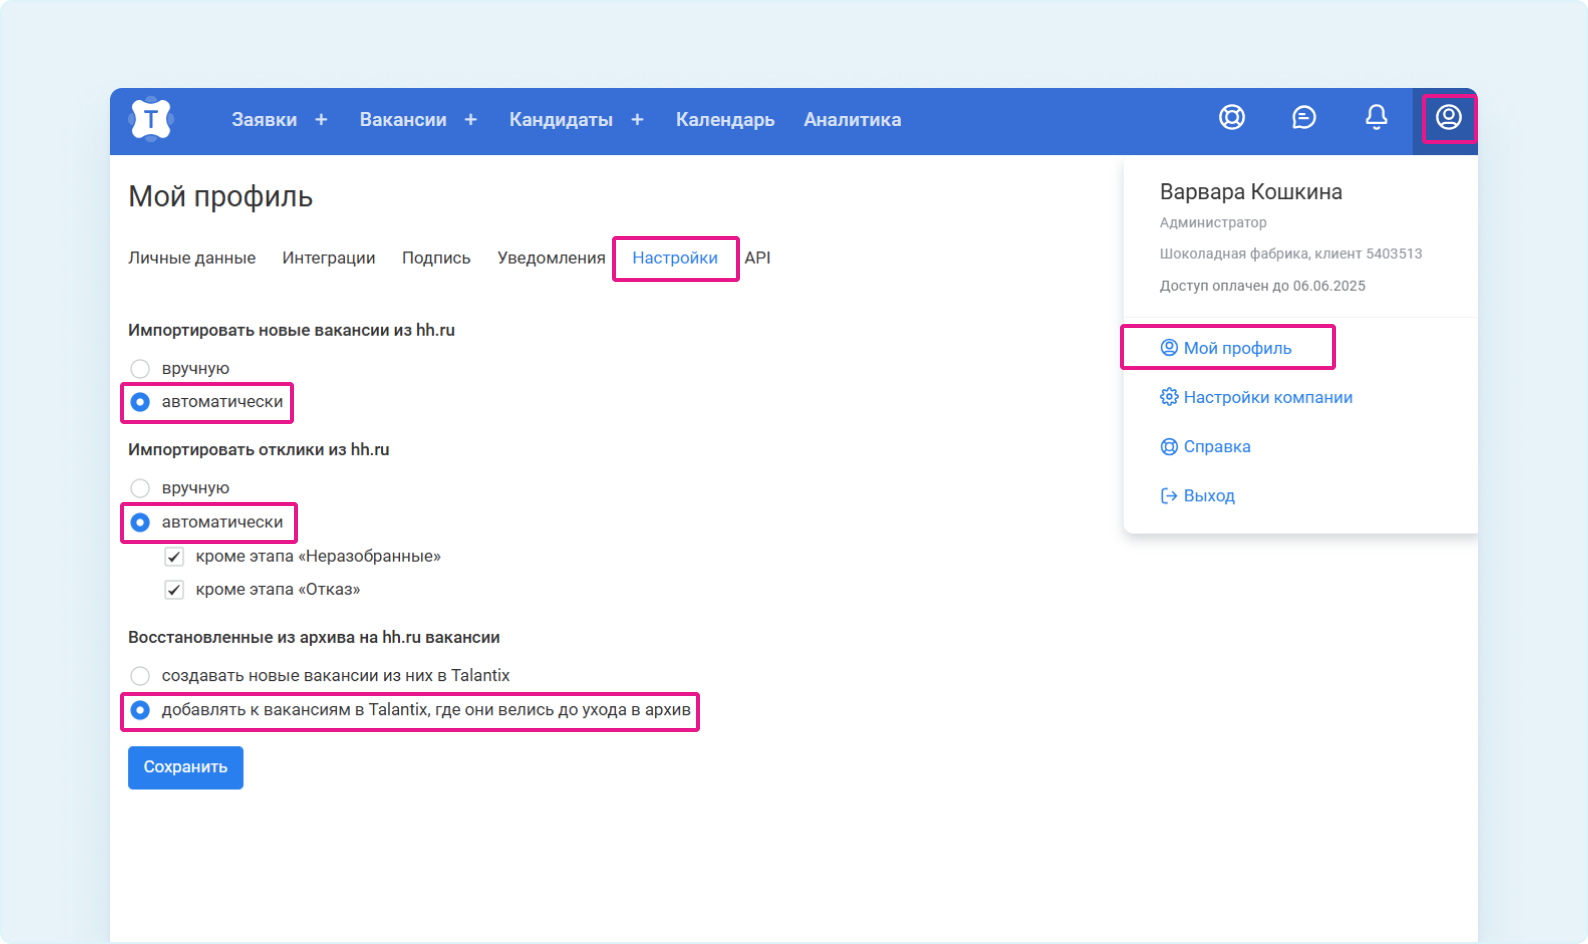This screenshot has height=944, width=1588.
Task: Select автоматически for importing new vacancies
Action: tap(140, 402)
